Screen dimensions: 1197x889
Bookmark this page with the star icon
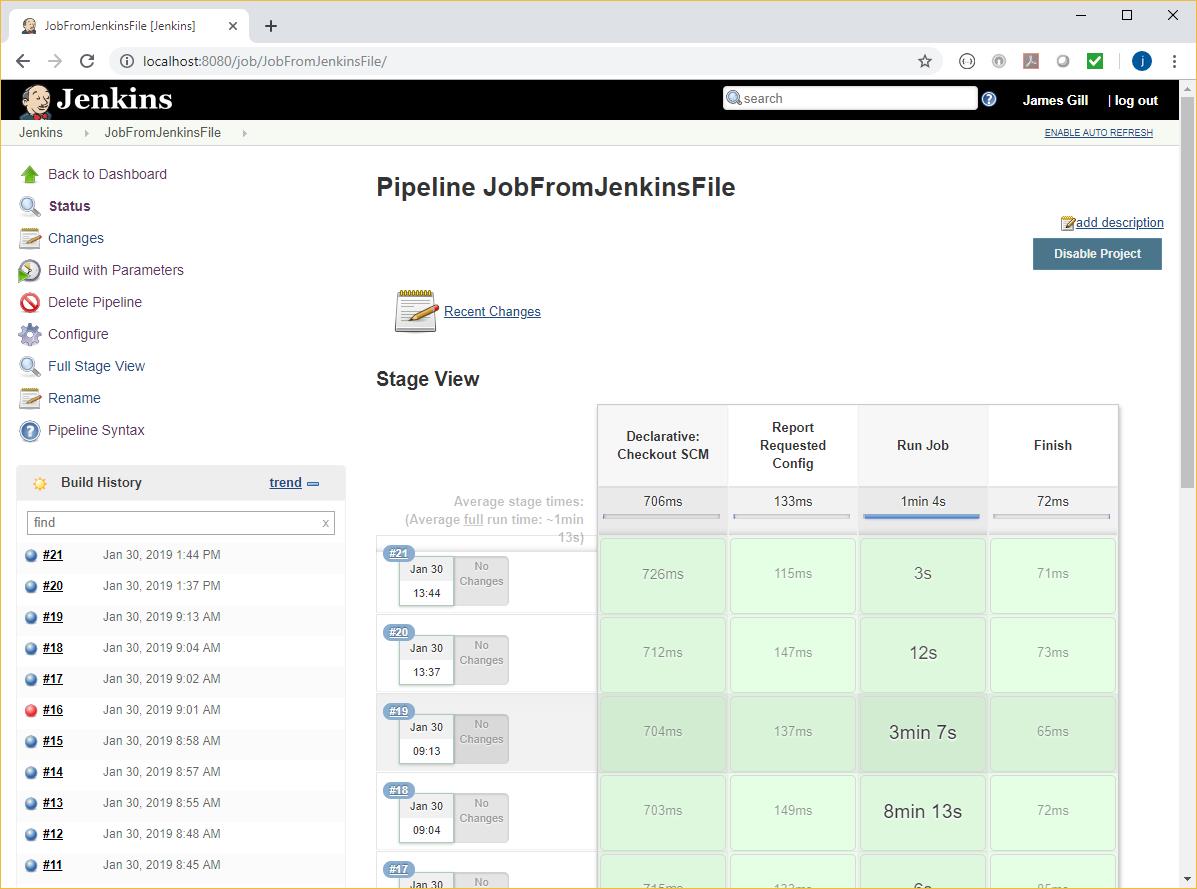925,61
